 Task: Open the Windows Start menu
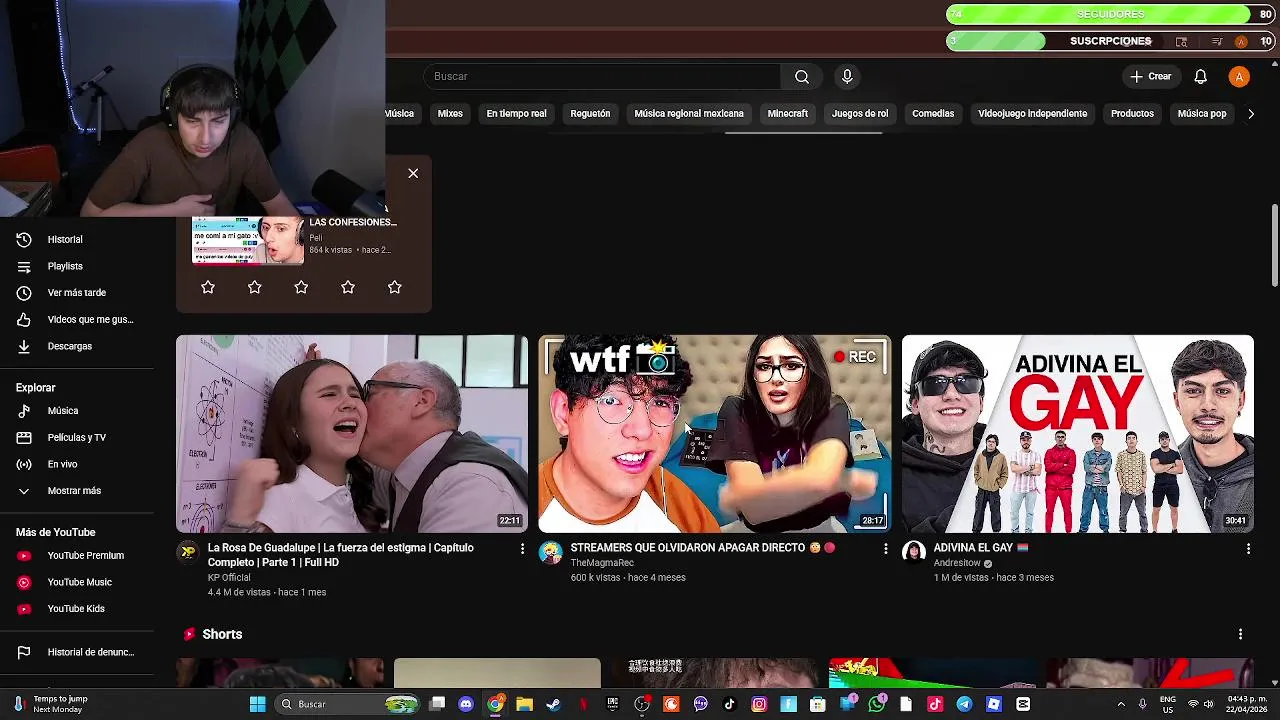pyautogui.click(x=257, y=704)
